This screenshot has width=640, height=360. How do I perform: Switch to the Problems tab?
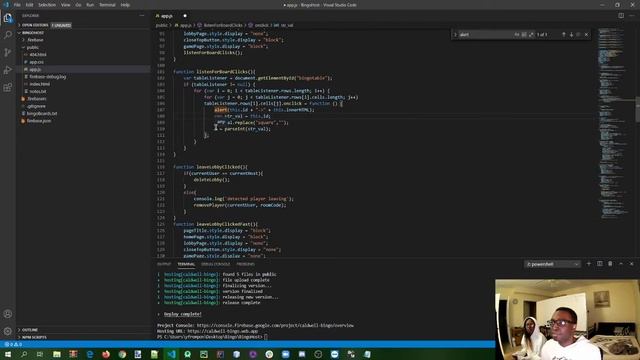click(x=245, y=264)
